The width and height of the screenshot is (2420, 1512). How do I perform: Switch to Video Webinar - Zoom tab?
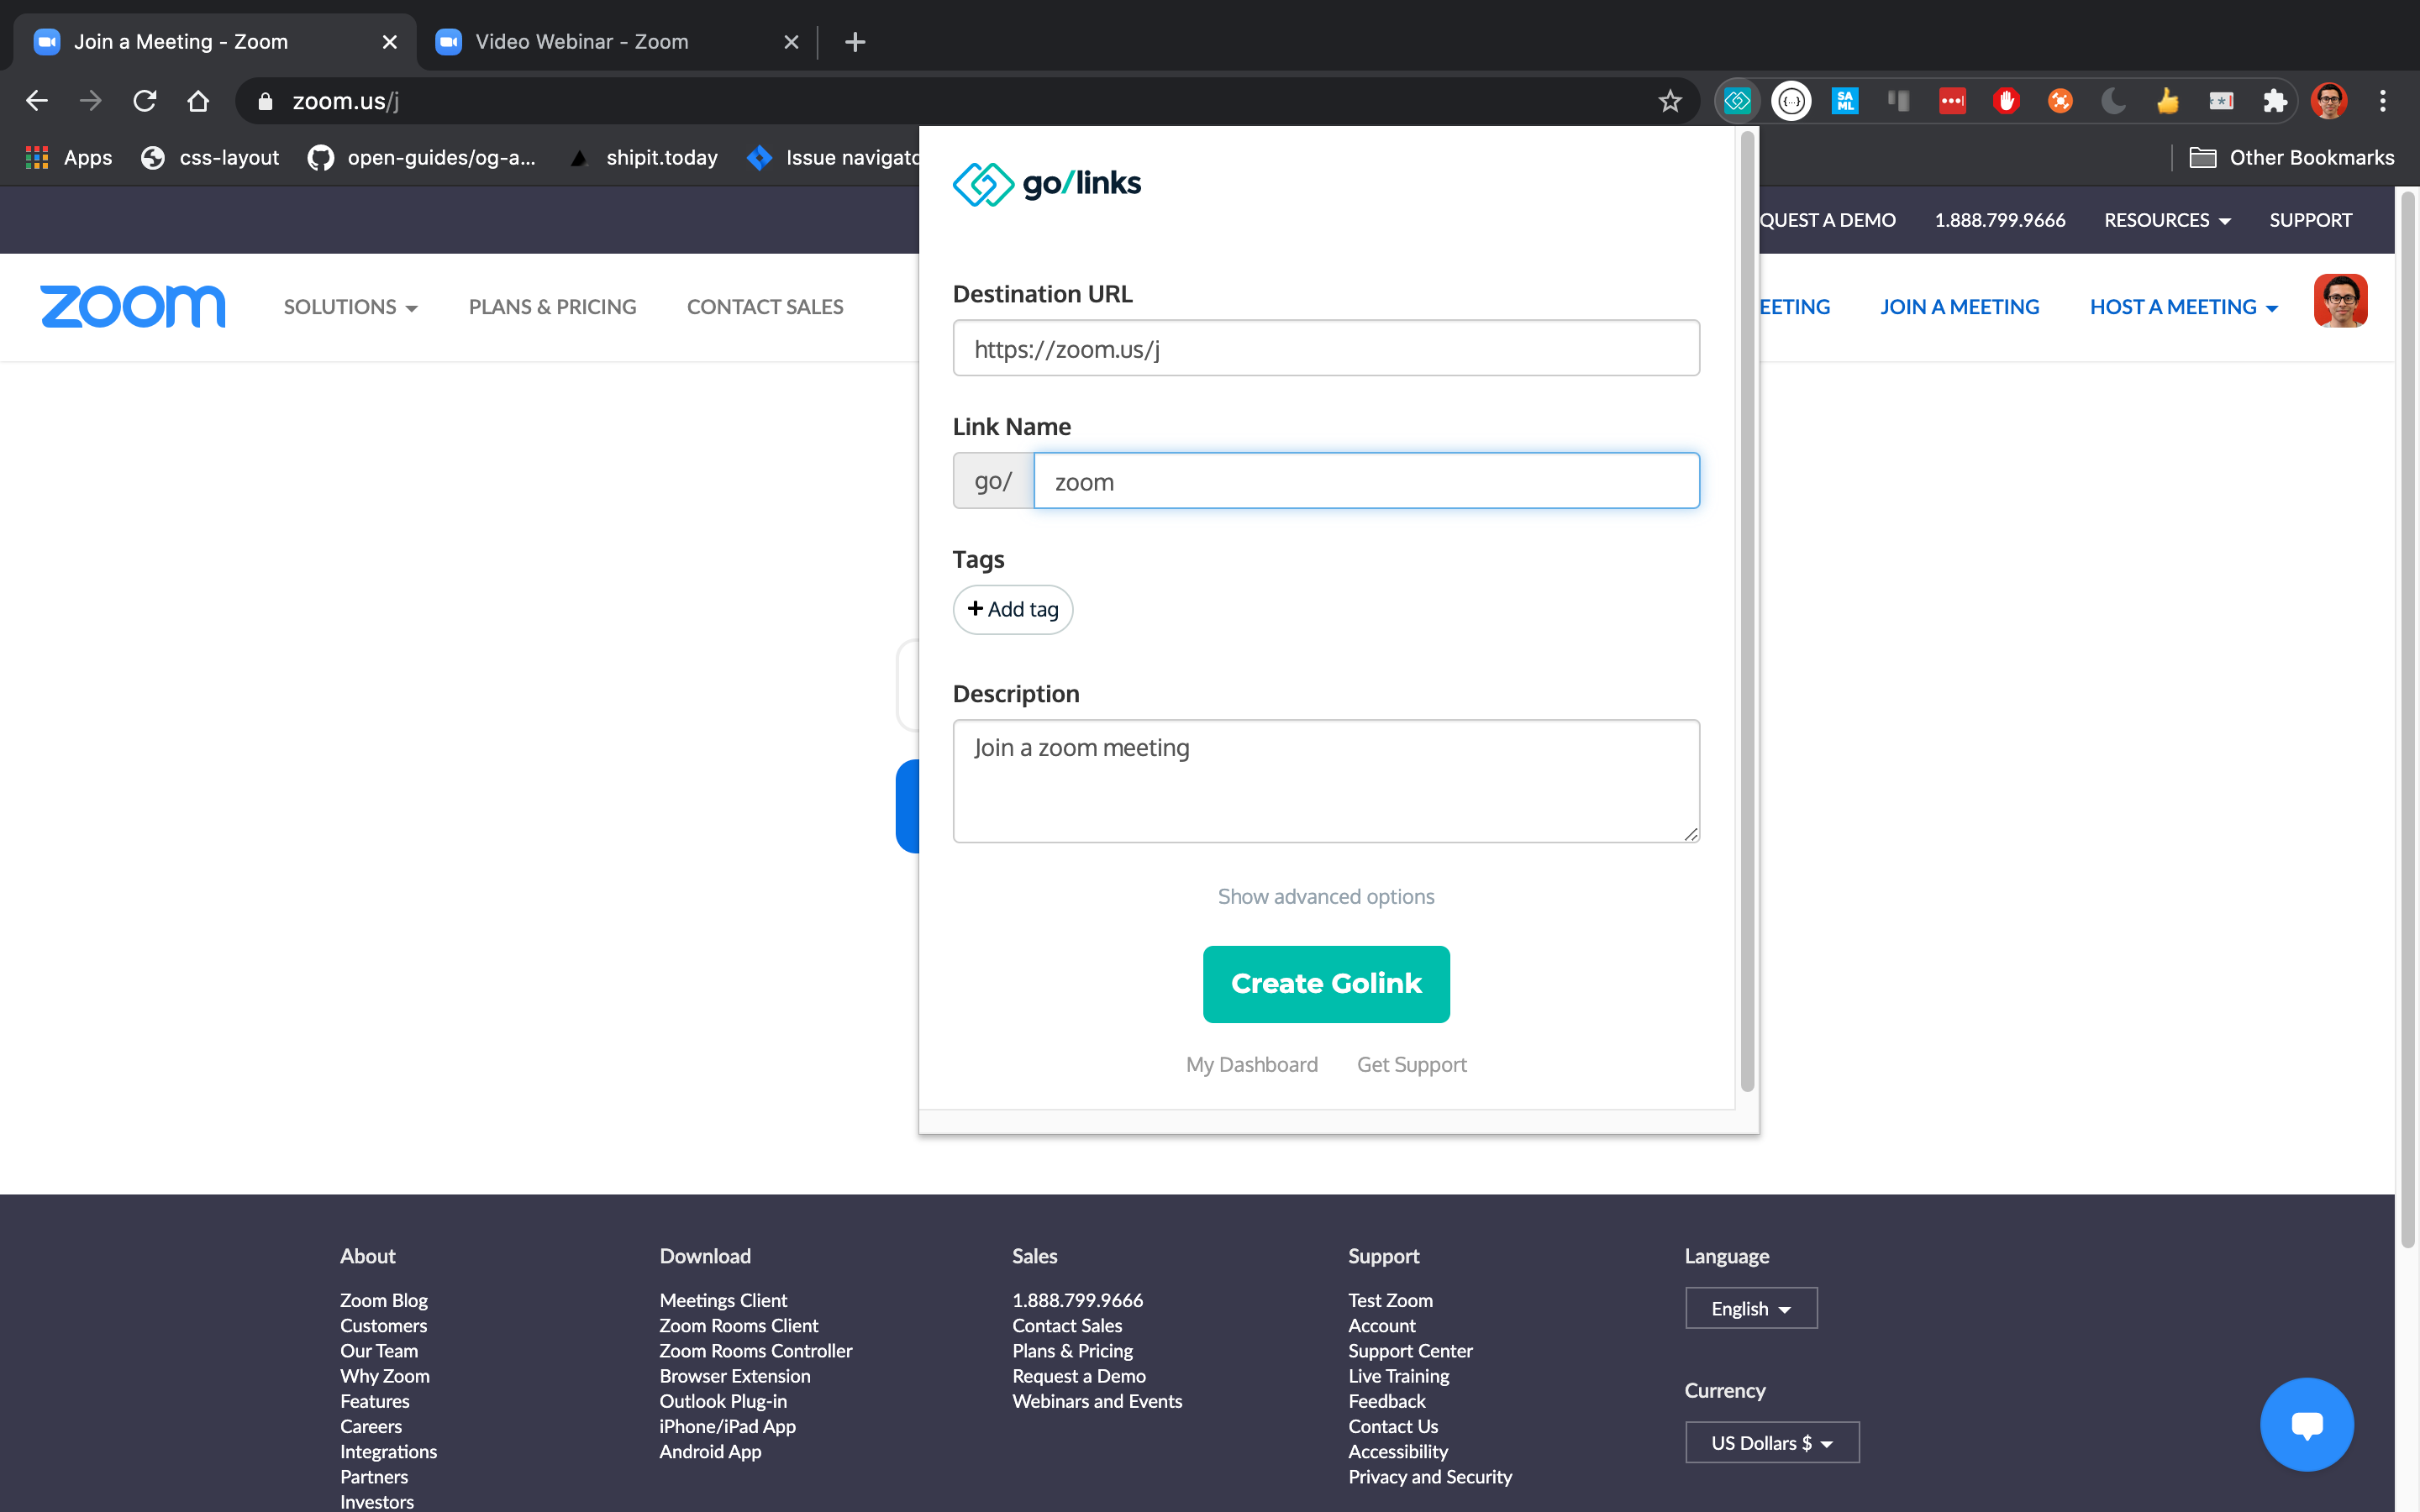click(582, 42)
